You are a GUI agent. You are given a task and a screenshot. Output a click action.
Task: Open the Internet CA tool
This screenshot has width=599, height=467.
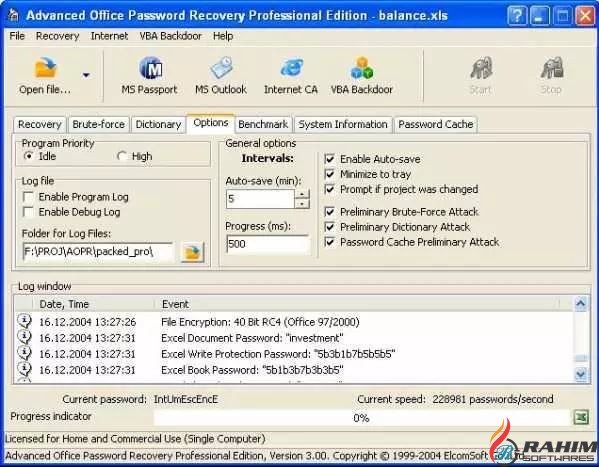coord(291,76)
